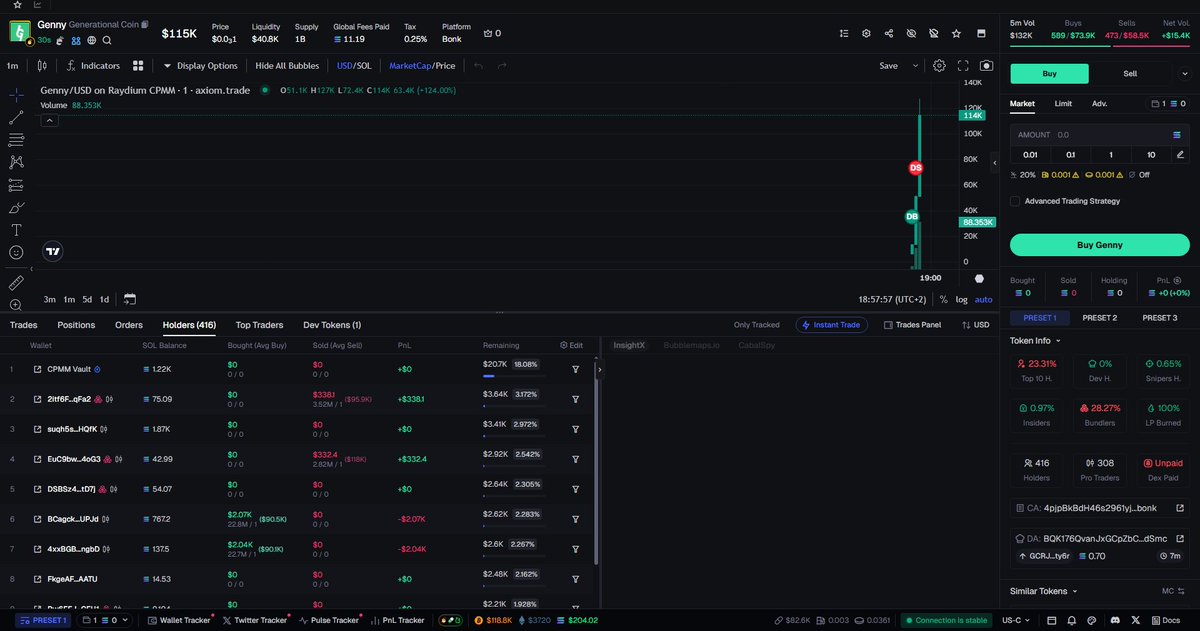This screenshot has width=1200, height=631.
Task: Open the Wallet Tracker in the bottom bar
Action: coord(179,620)
